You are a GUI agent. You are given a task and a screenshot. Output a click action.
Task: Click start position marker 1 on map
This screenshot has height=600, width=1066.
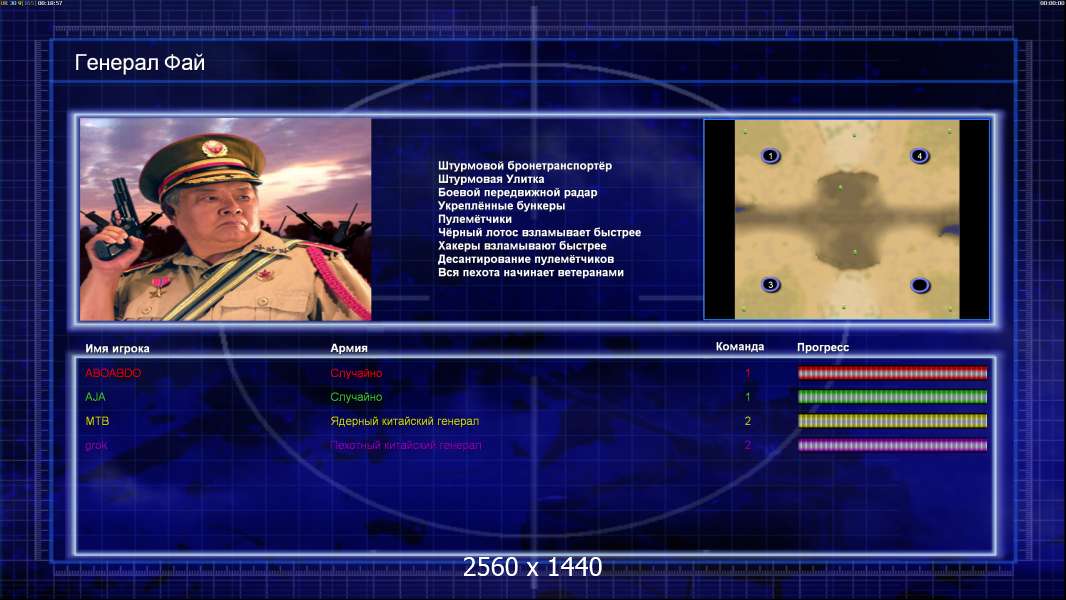[770, 156]
